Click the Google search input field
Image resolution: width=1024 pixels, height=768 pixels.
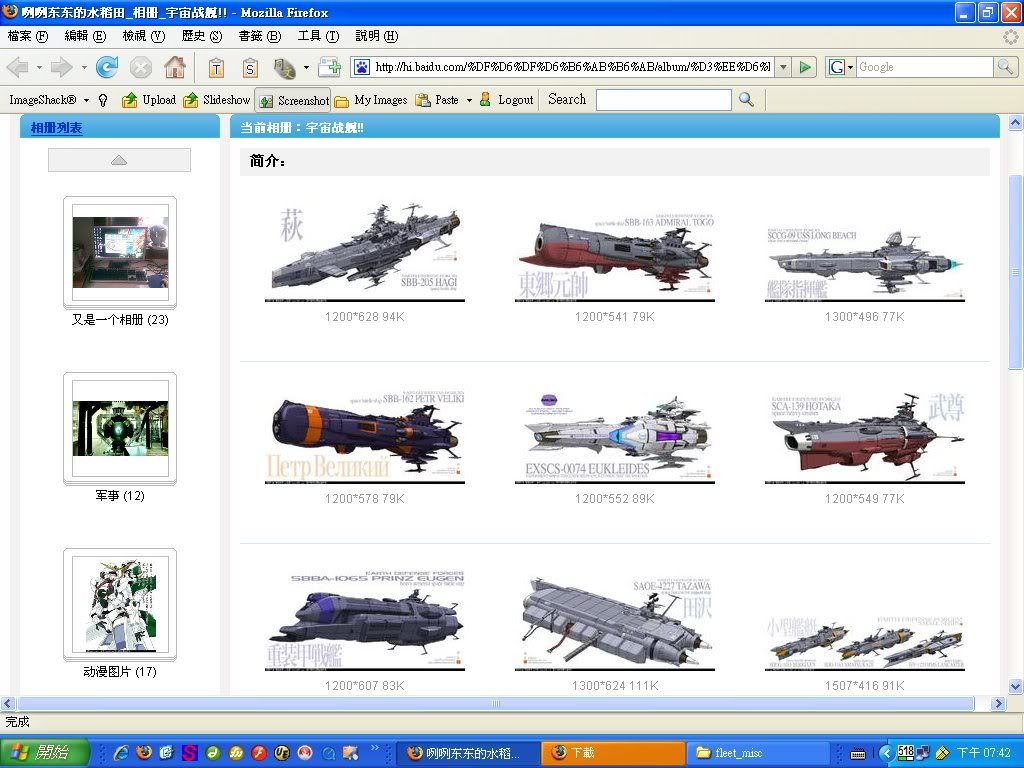925,67
